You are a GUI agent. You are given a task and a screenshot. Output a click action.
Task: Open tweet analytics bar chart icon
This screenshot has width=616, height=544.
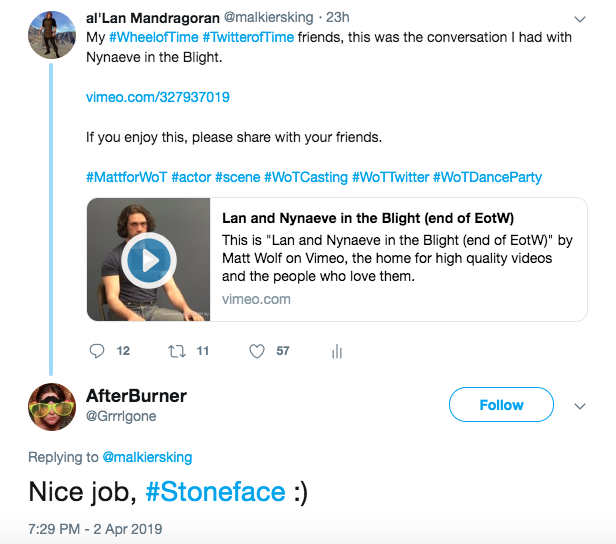pyautogui.click(x=337, y=351)
